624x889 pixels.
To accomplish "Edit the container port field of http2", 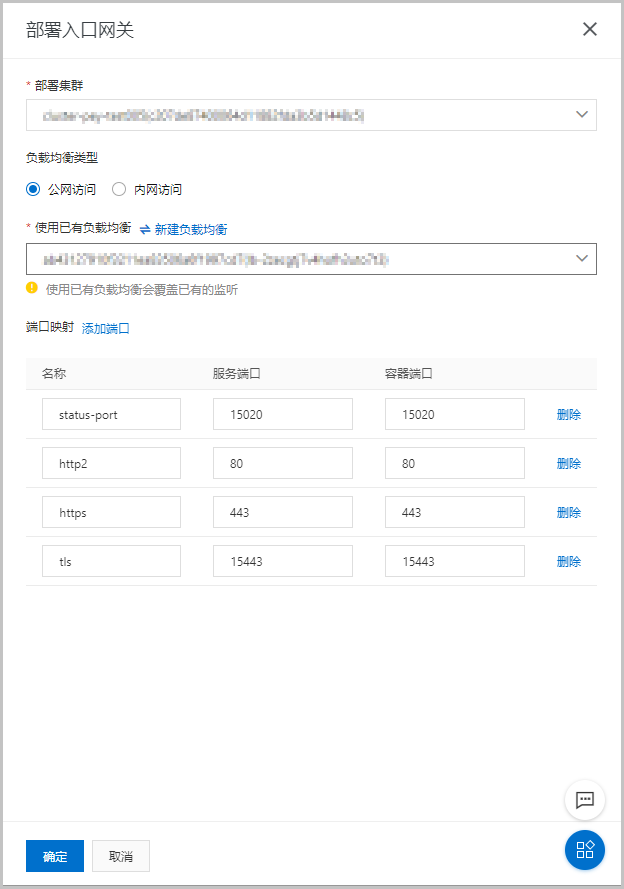I will click(455, 463).
